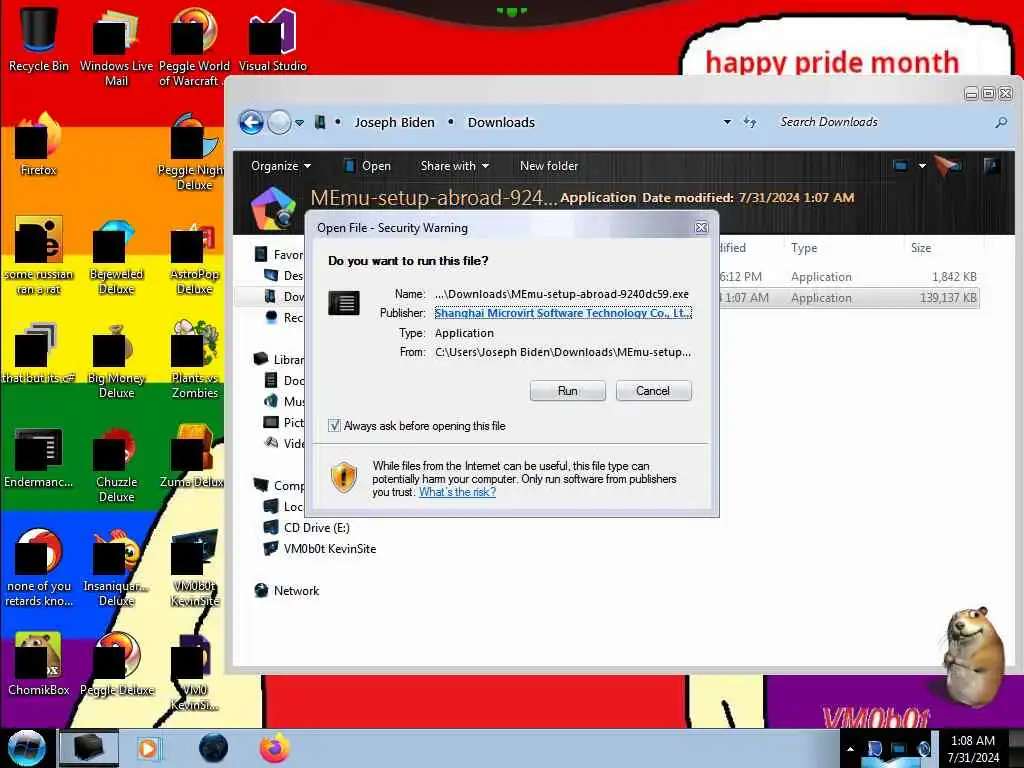Screen dimensions: 1024x768
Task: Click Cancel in the Security Warning
Action: click(653, 391)
